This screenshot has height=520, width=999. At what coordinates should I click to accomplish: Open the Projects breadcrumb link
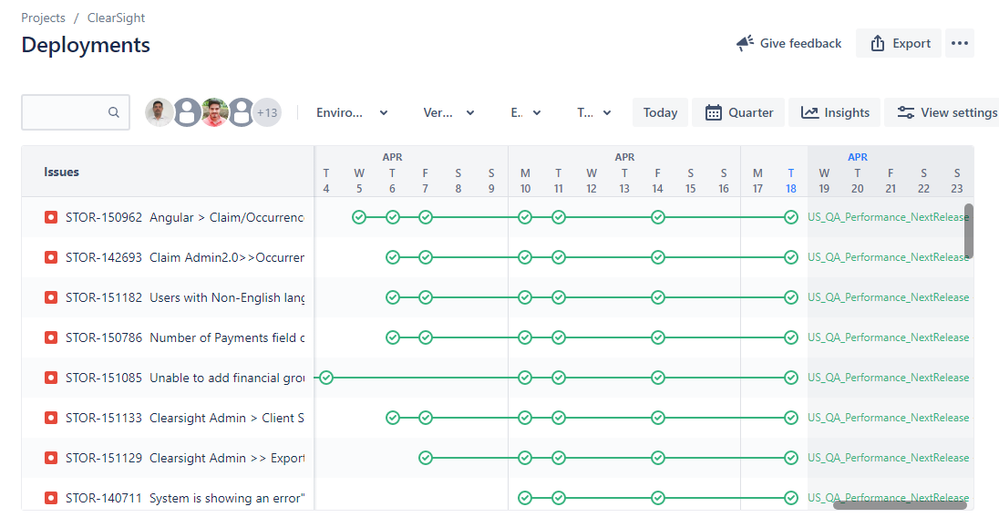pos(43,18)
